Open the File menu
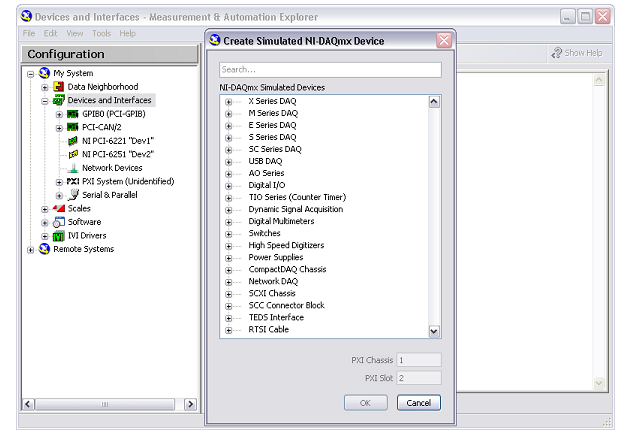 (29, 33)
